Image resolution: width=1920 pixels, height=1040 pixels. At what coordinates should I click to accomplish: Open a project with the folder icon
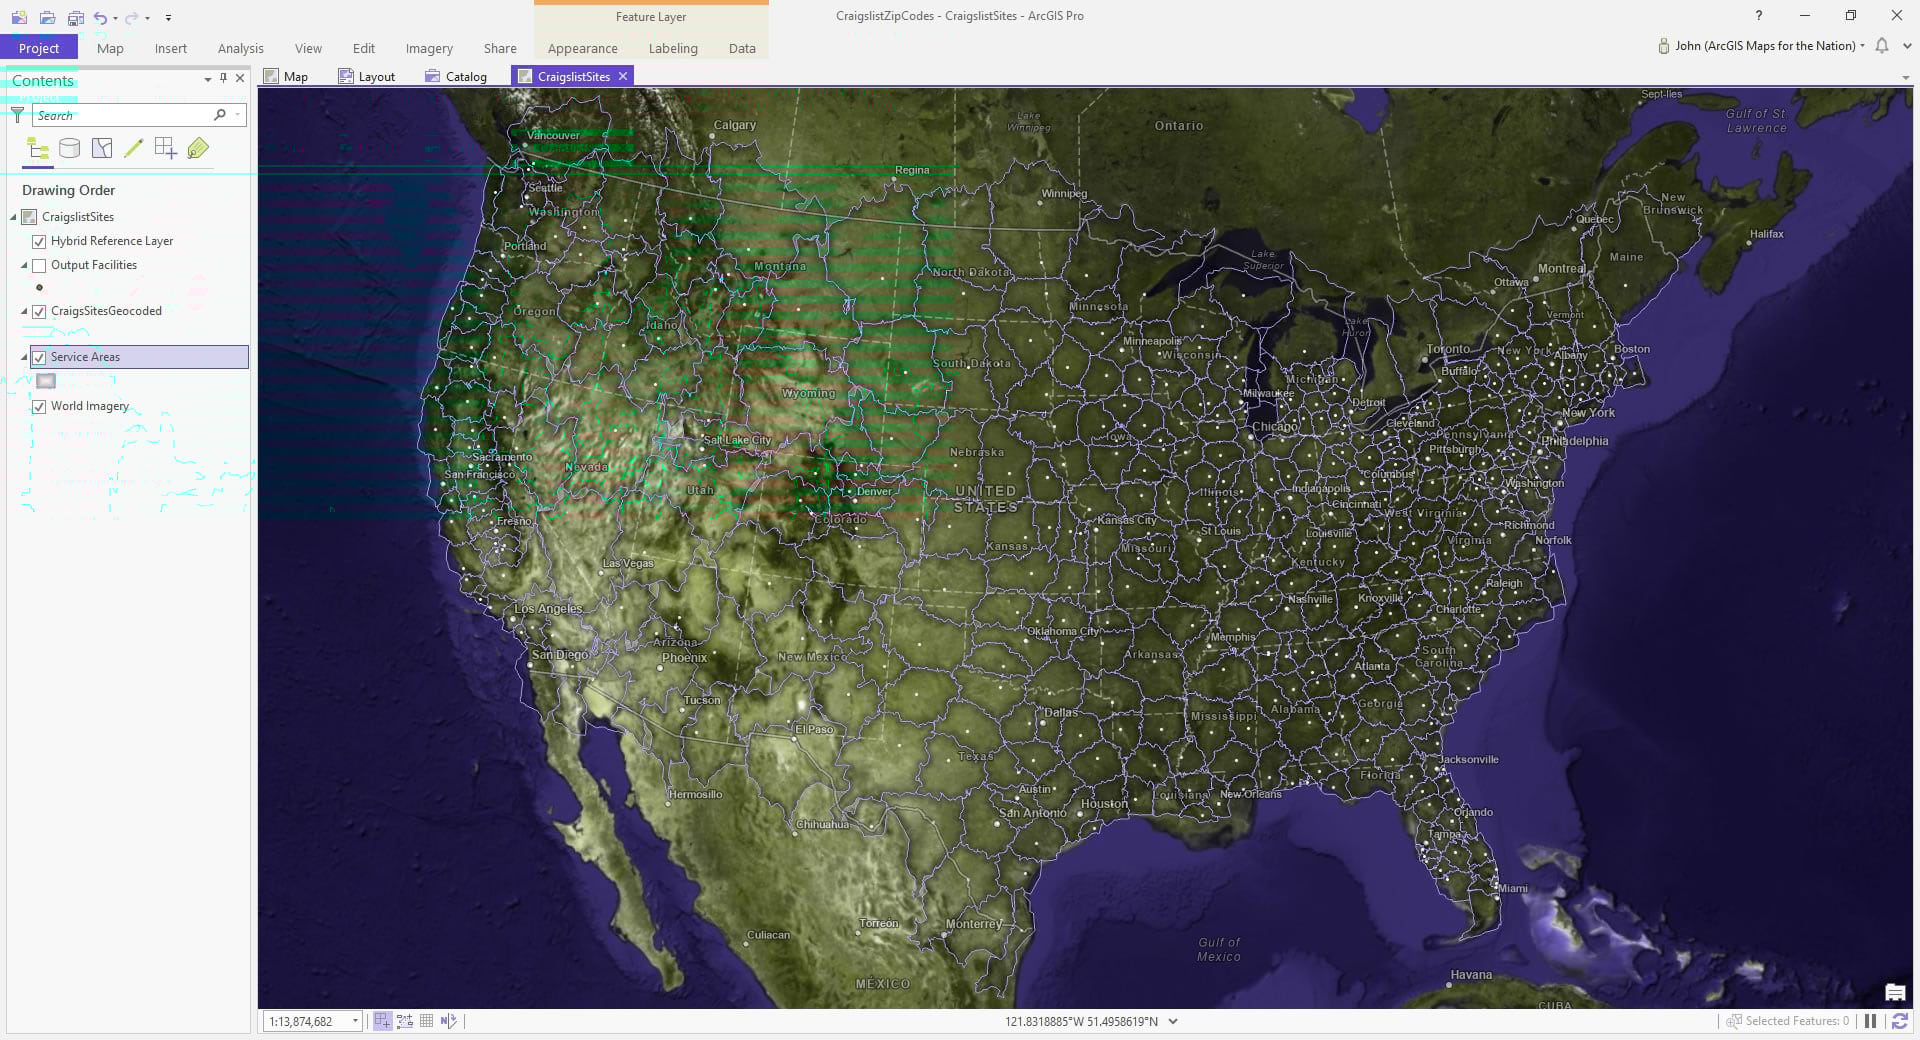click(47, 17)
